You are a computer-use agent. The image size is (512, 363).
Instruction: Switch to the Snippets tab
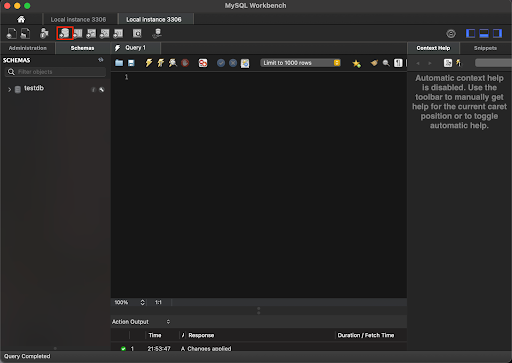click(485, 48)
